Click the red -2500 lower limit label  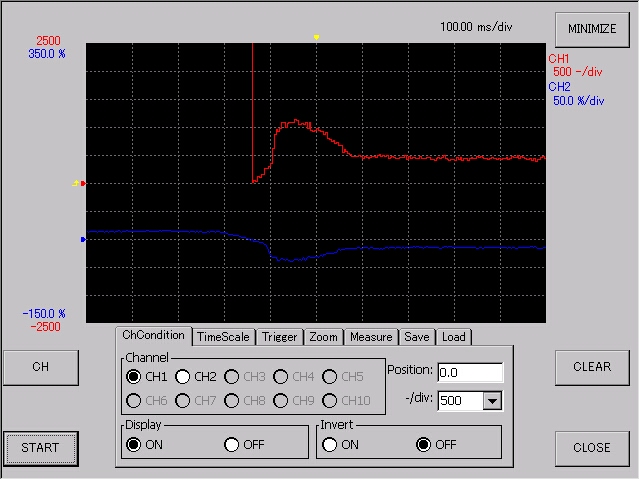pos(45,327)
